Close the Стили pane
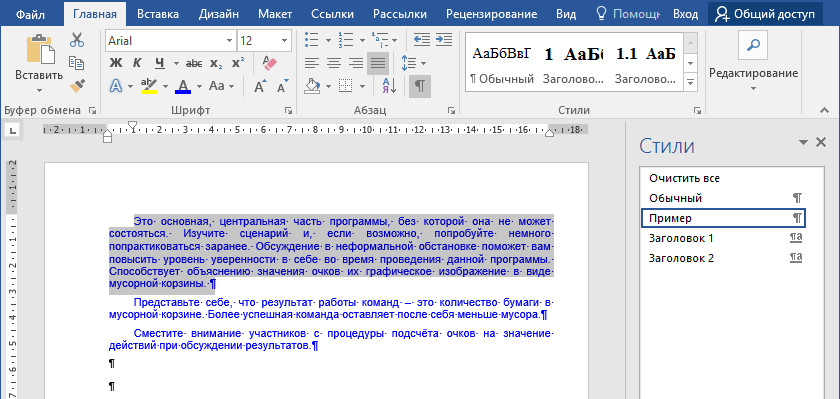The width and height of the screenshot is (840, 399). coord(821,142)
